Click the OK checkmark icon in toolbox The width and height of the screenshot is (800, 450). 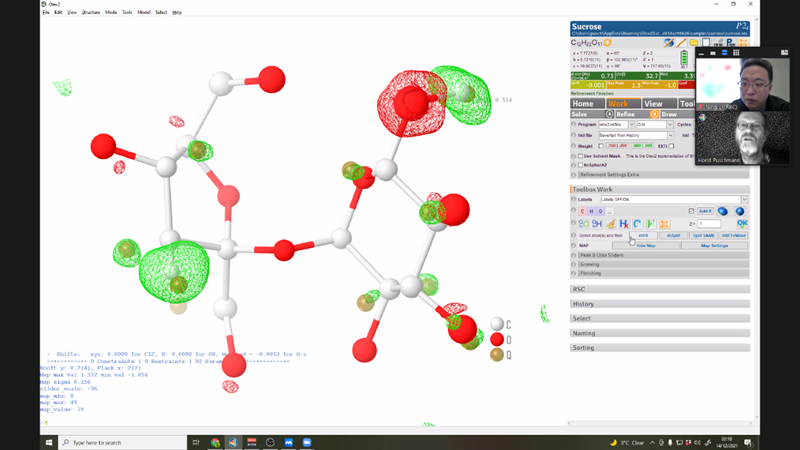tap(742, 224)
